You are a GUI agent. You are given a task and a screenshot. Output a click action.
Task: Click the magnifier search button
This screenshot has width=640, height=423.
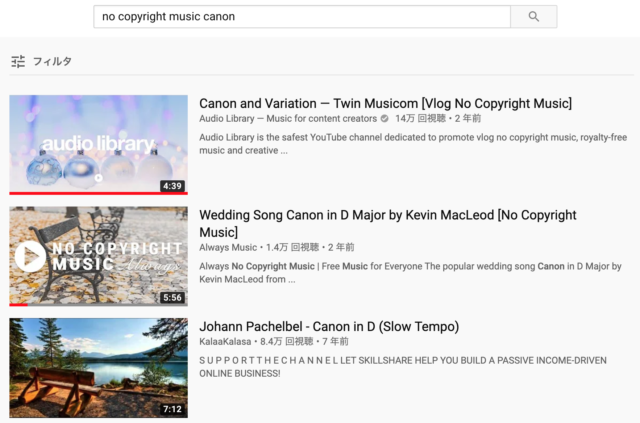coord(533,17)
